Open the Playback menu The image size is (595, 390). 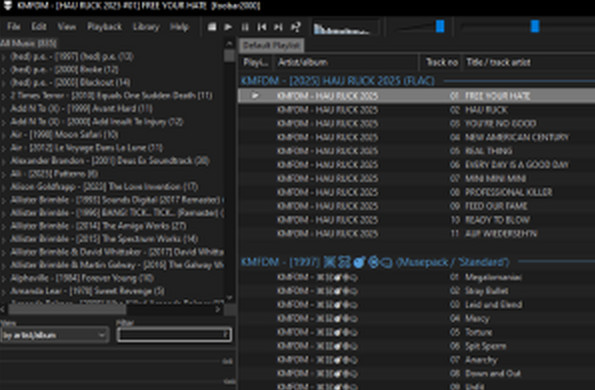point(104,27)
